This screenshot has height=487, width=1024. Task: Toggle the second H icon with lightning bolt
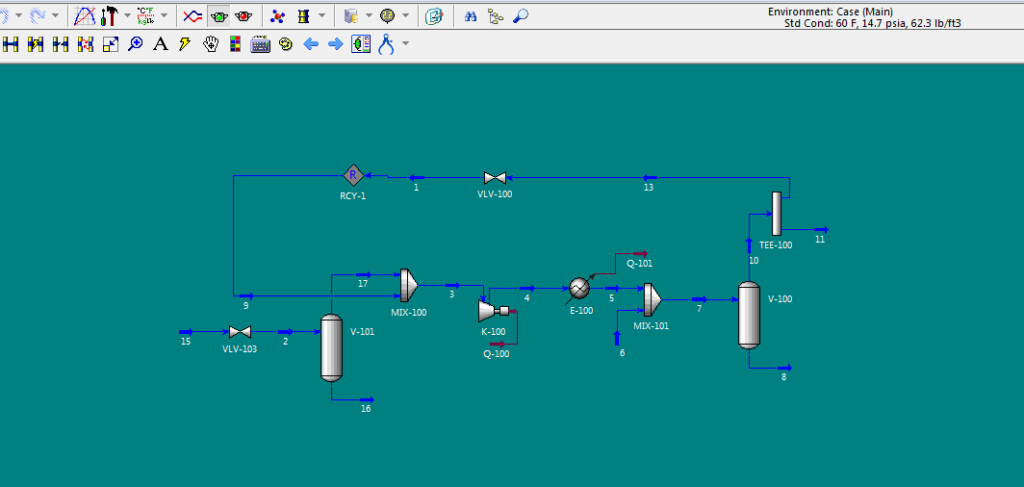coord(35,44)
